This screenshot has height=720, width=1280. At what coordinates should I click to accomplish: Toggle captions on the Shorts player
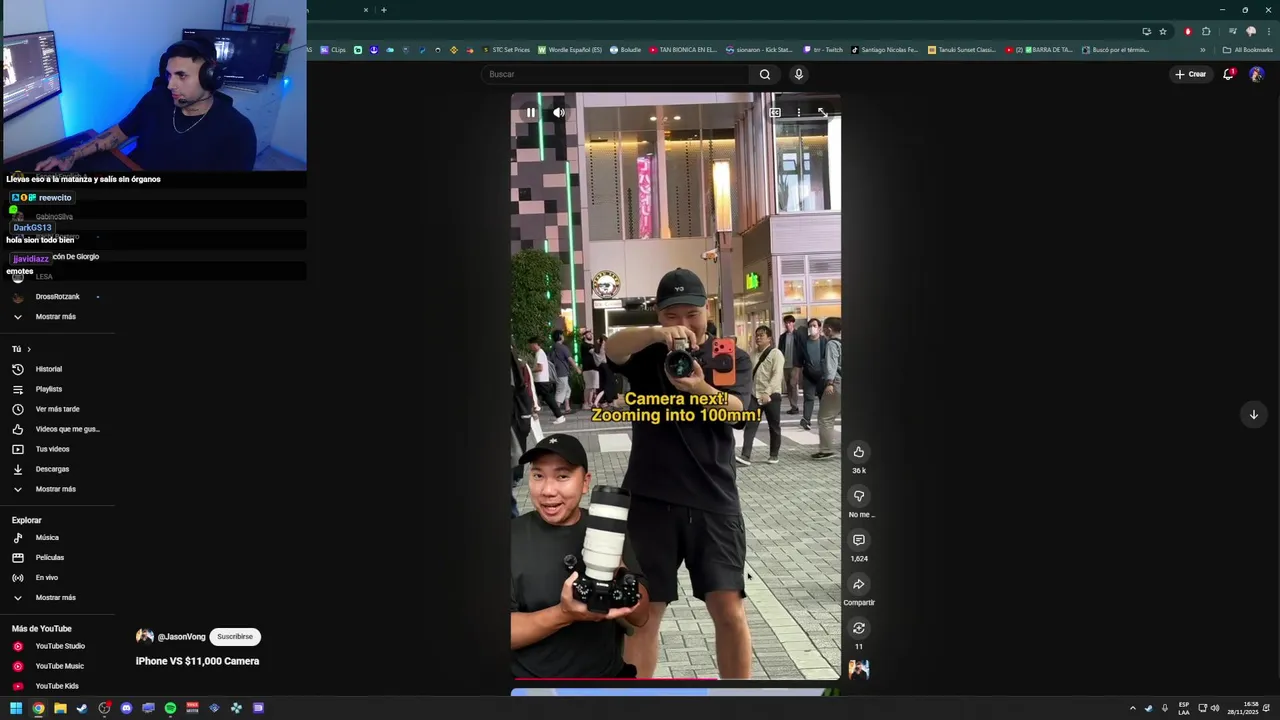[x=775, y=112]
